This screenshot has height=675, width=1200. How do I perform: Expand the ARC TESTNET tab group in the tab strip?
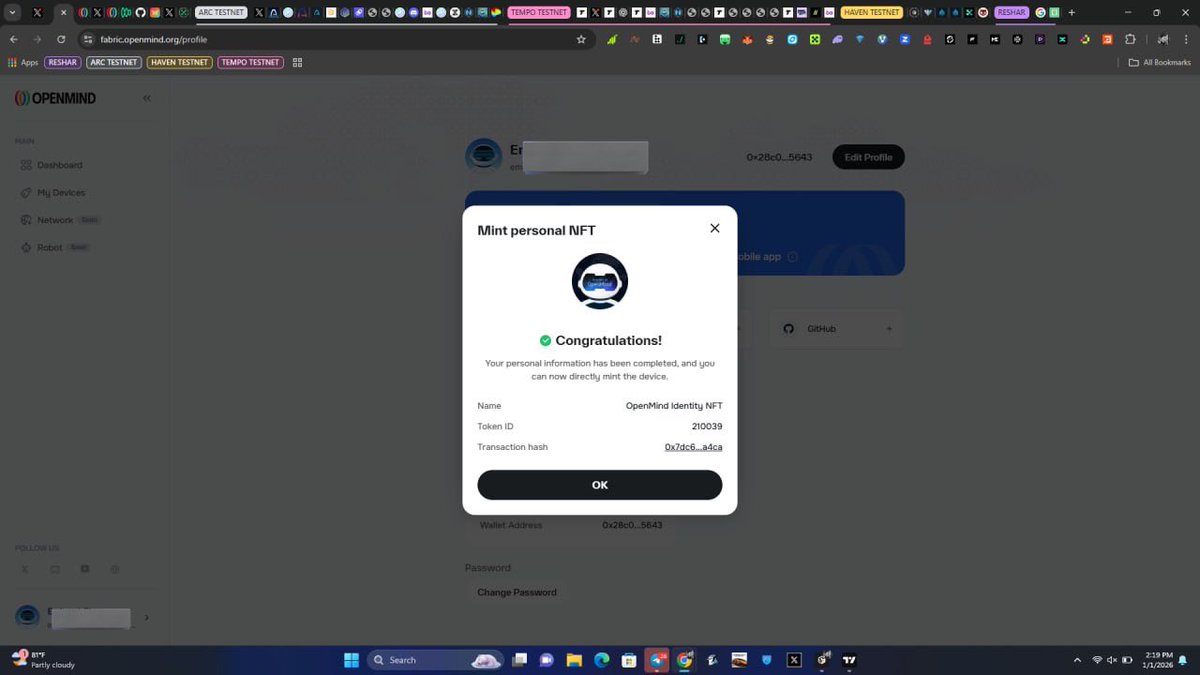(222, 13)
